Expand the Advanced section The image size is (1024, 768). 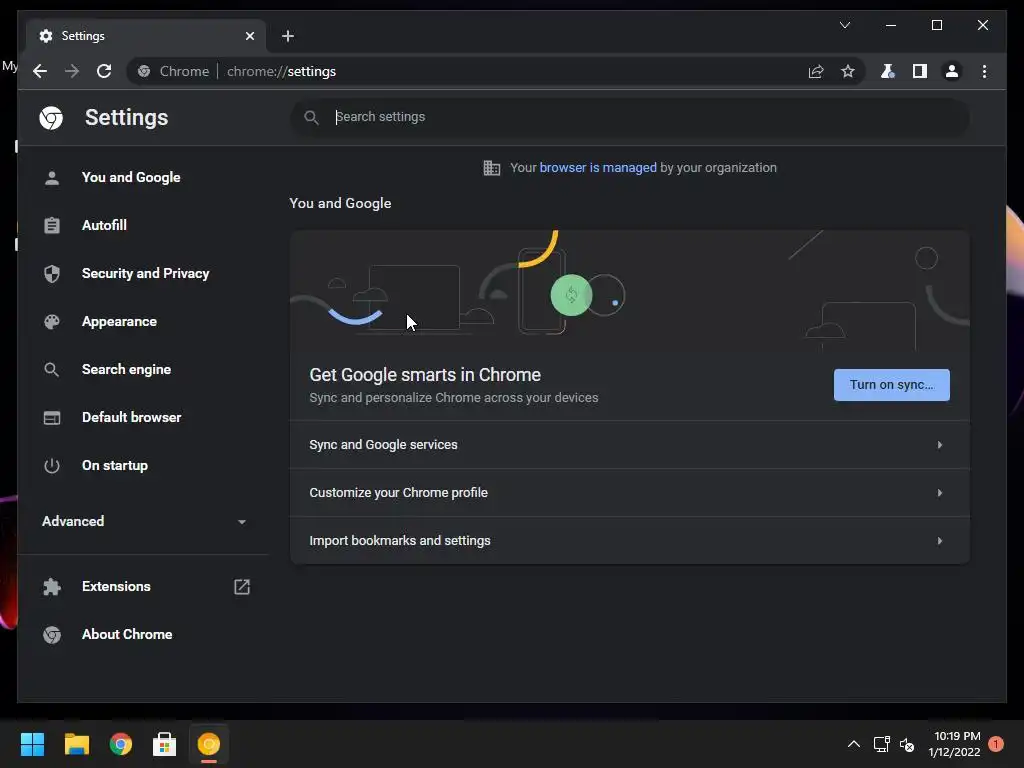click(x=144, y=521)
